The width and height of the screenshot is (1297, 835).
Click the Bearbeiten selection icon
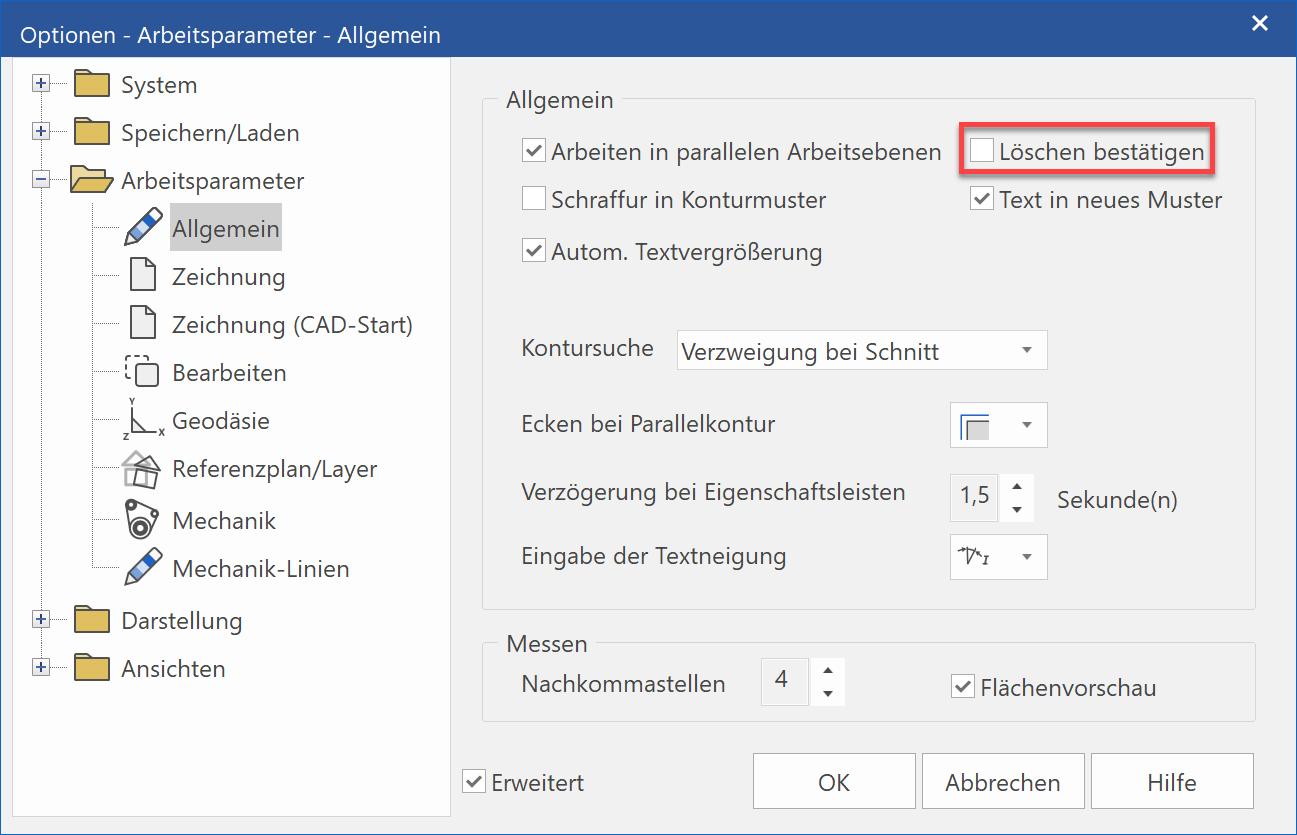click(143, 373)
